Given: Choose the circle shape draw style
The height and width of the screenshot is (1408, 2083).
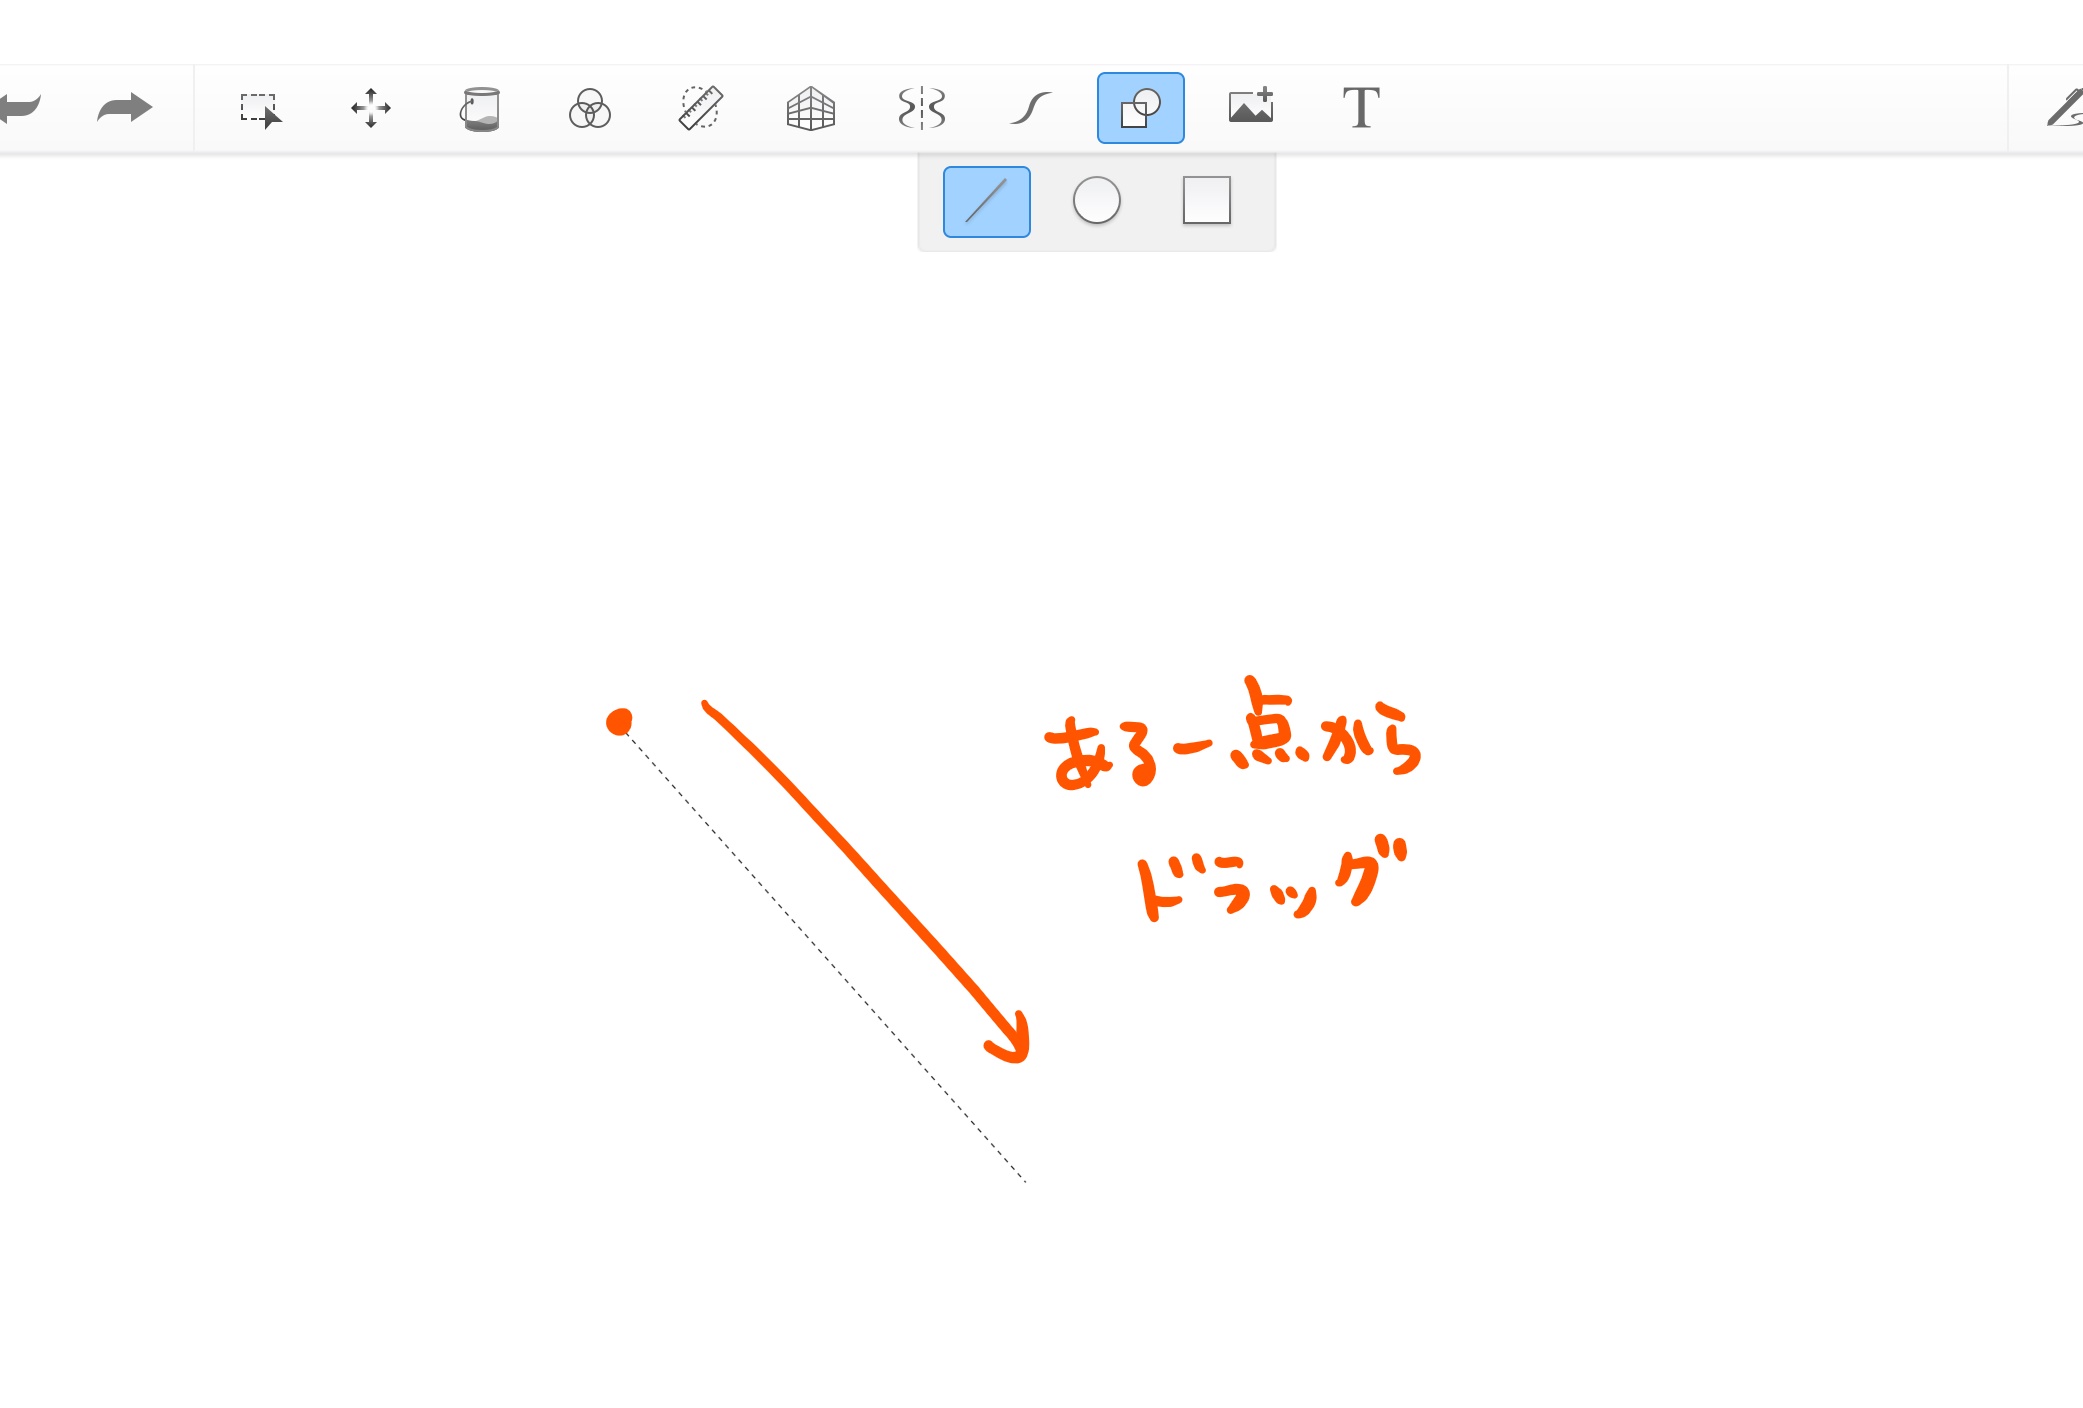Looking at the screenshot, I should coord(1097,201).
